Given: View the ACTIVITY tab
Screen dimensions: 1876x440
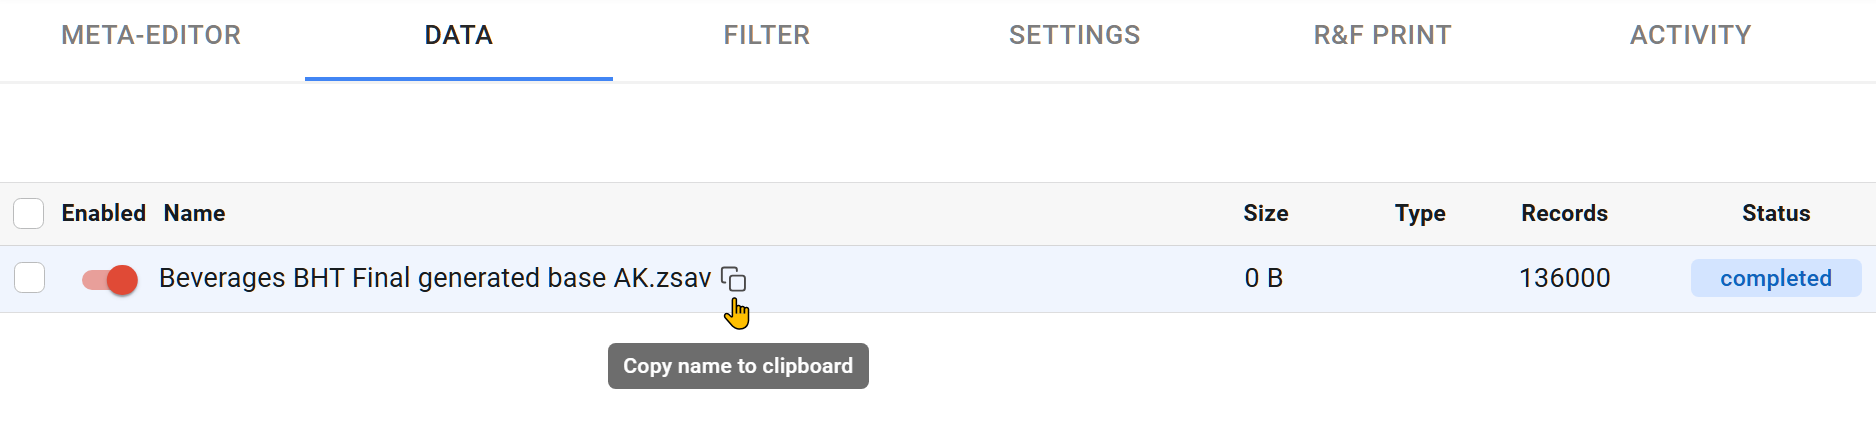Looking at the screenshot, I should tap(1690, 36).
